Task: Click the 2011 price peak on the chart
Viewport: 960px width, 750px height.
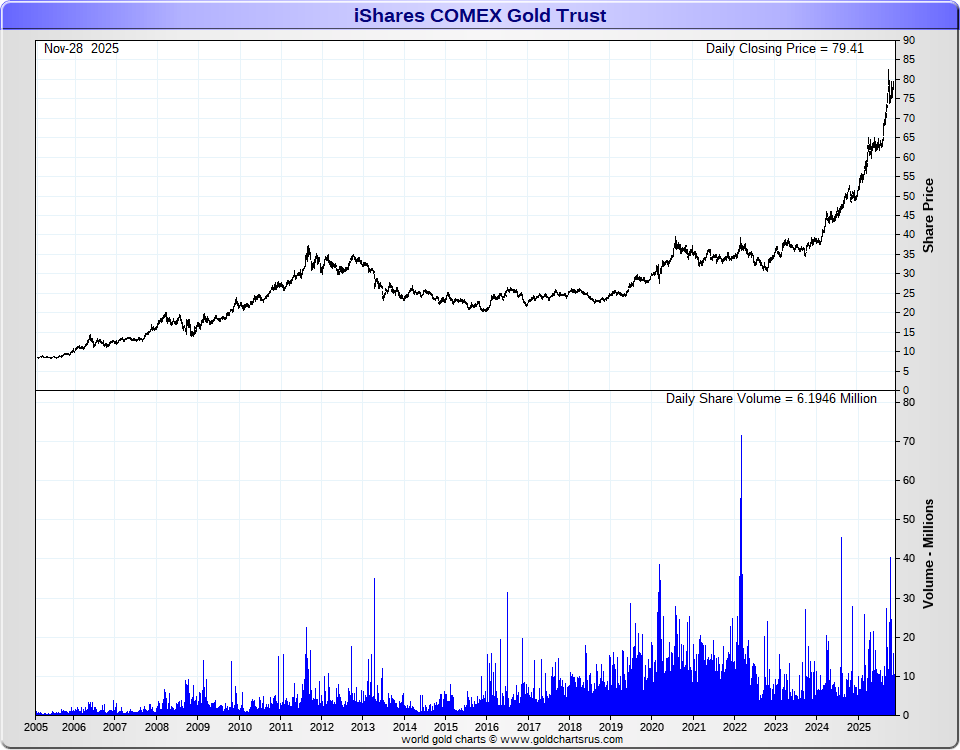Action: (308, 247)
